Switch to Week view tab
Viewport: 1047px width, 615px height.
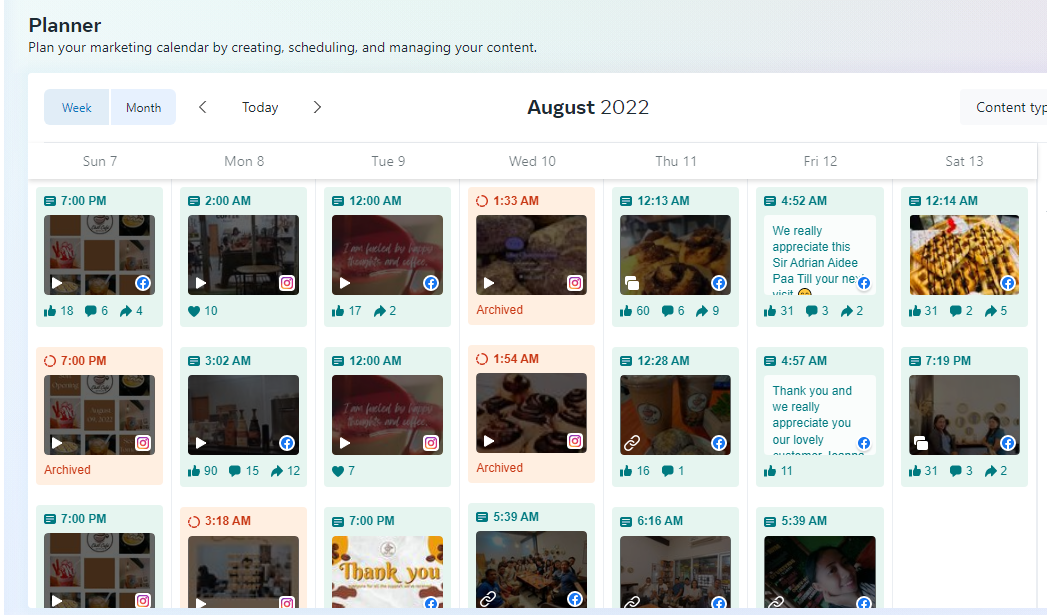tap(77, 108)
